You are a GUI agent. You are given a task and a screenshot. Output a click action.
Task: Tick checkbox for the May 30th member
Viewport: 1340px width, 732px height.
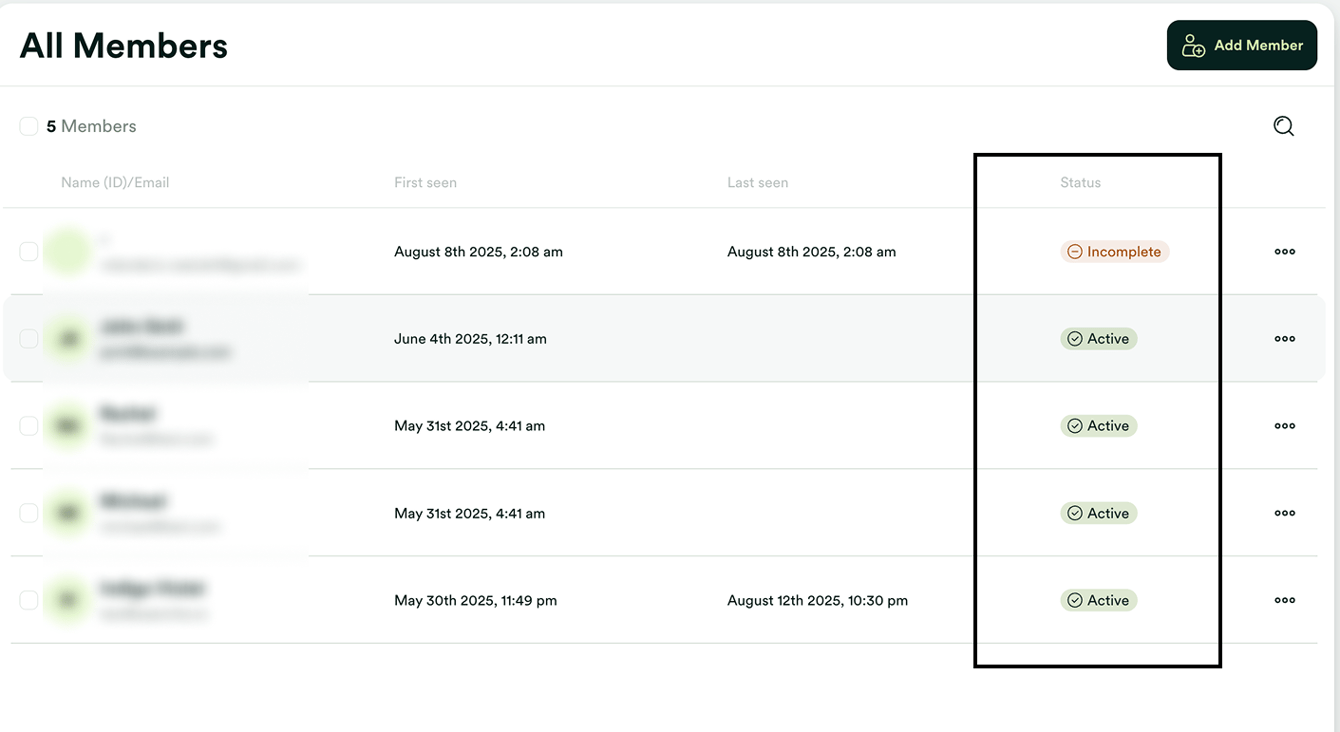29,601
